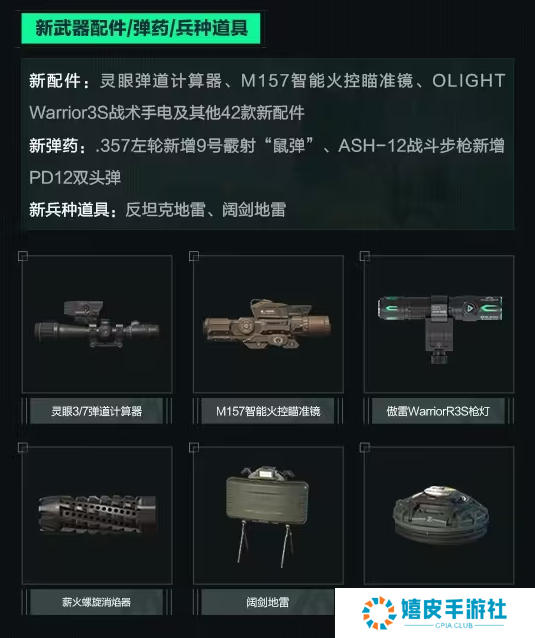Image resolution: width=535 pixels, height=638 pixels.
Task: Select the Claymore mine image
Action: click(x=267, y=516)
